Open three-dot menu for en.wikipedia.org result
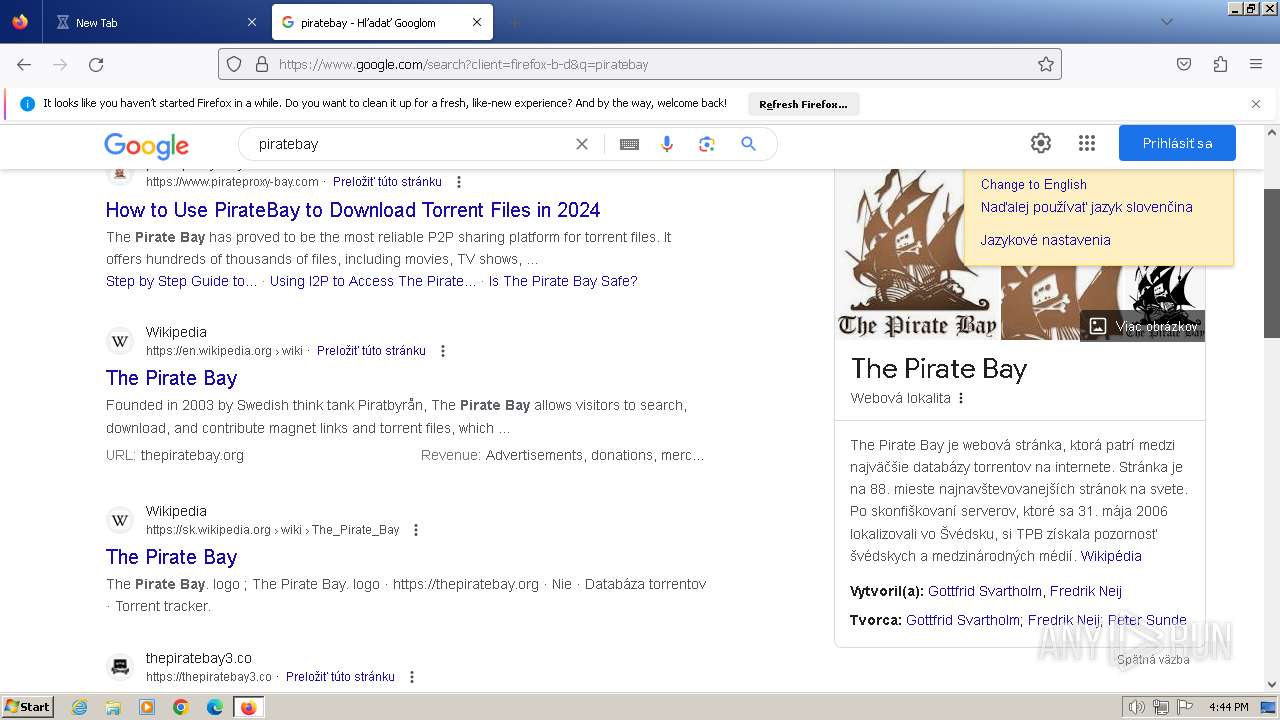 click(443, 351)
